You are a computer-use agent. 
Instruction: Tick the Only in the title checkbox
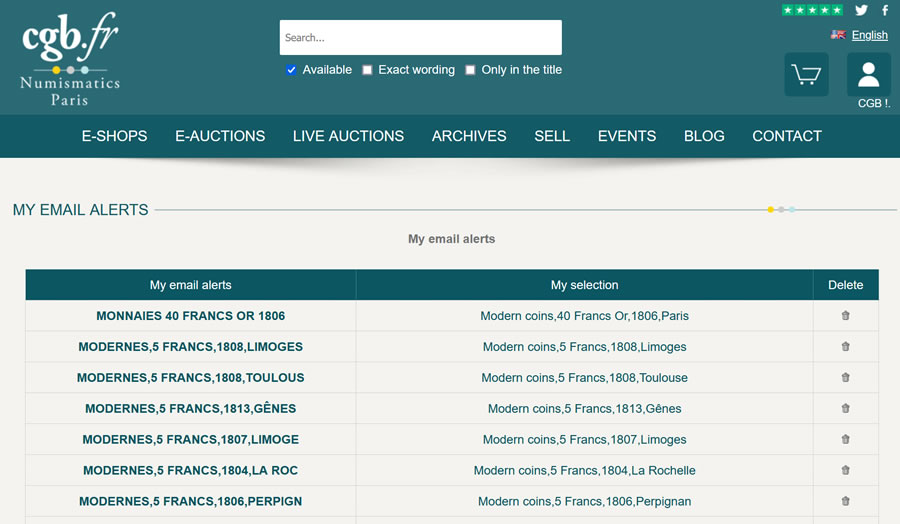coord(470,70)
